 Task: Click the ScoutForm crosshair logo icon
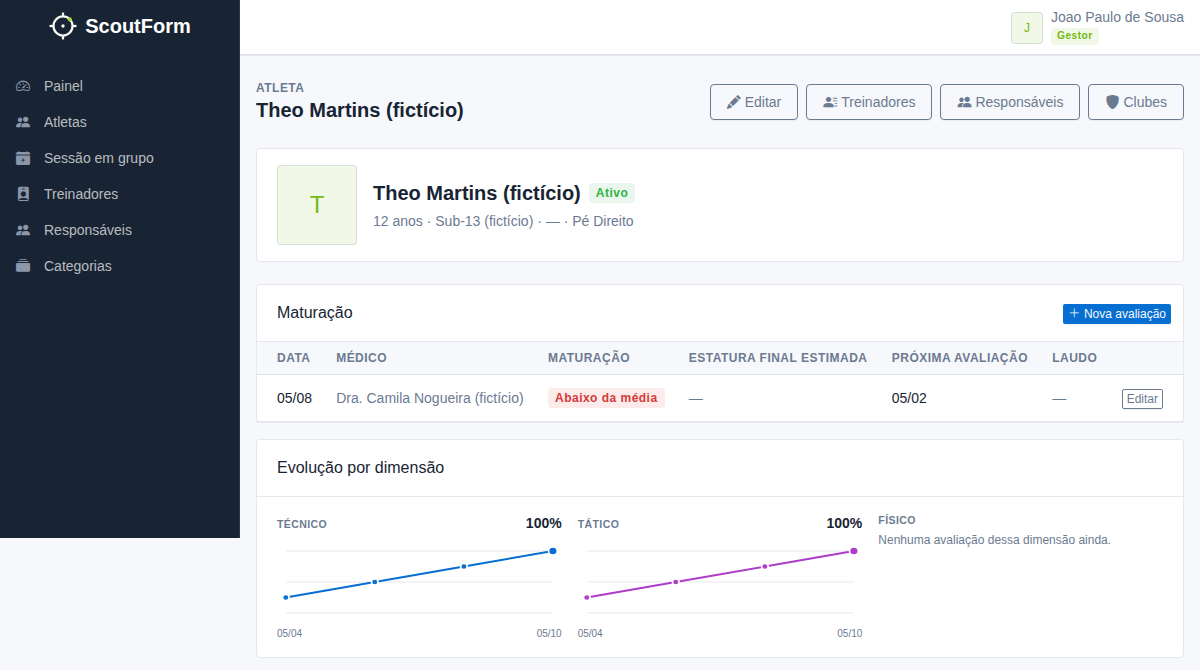(63, 26)
